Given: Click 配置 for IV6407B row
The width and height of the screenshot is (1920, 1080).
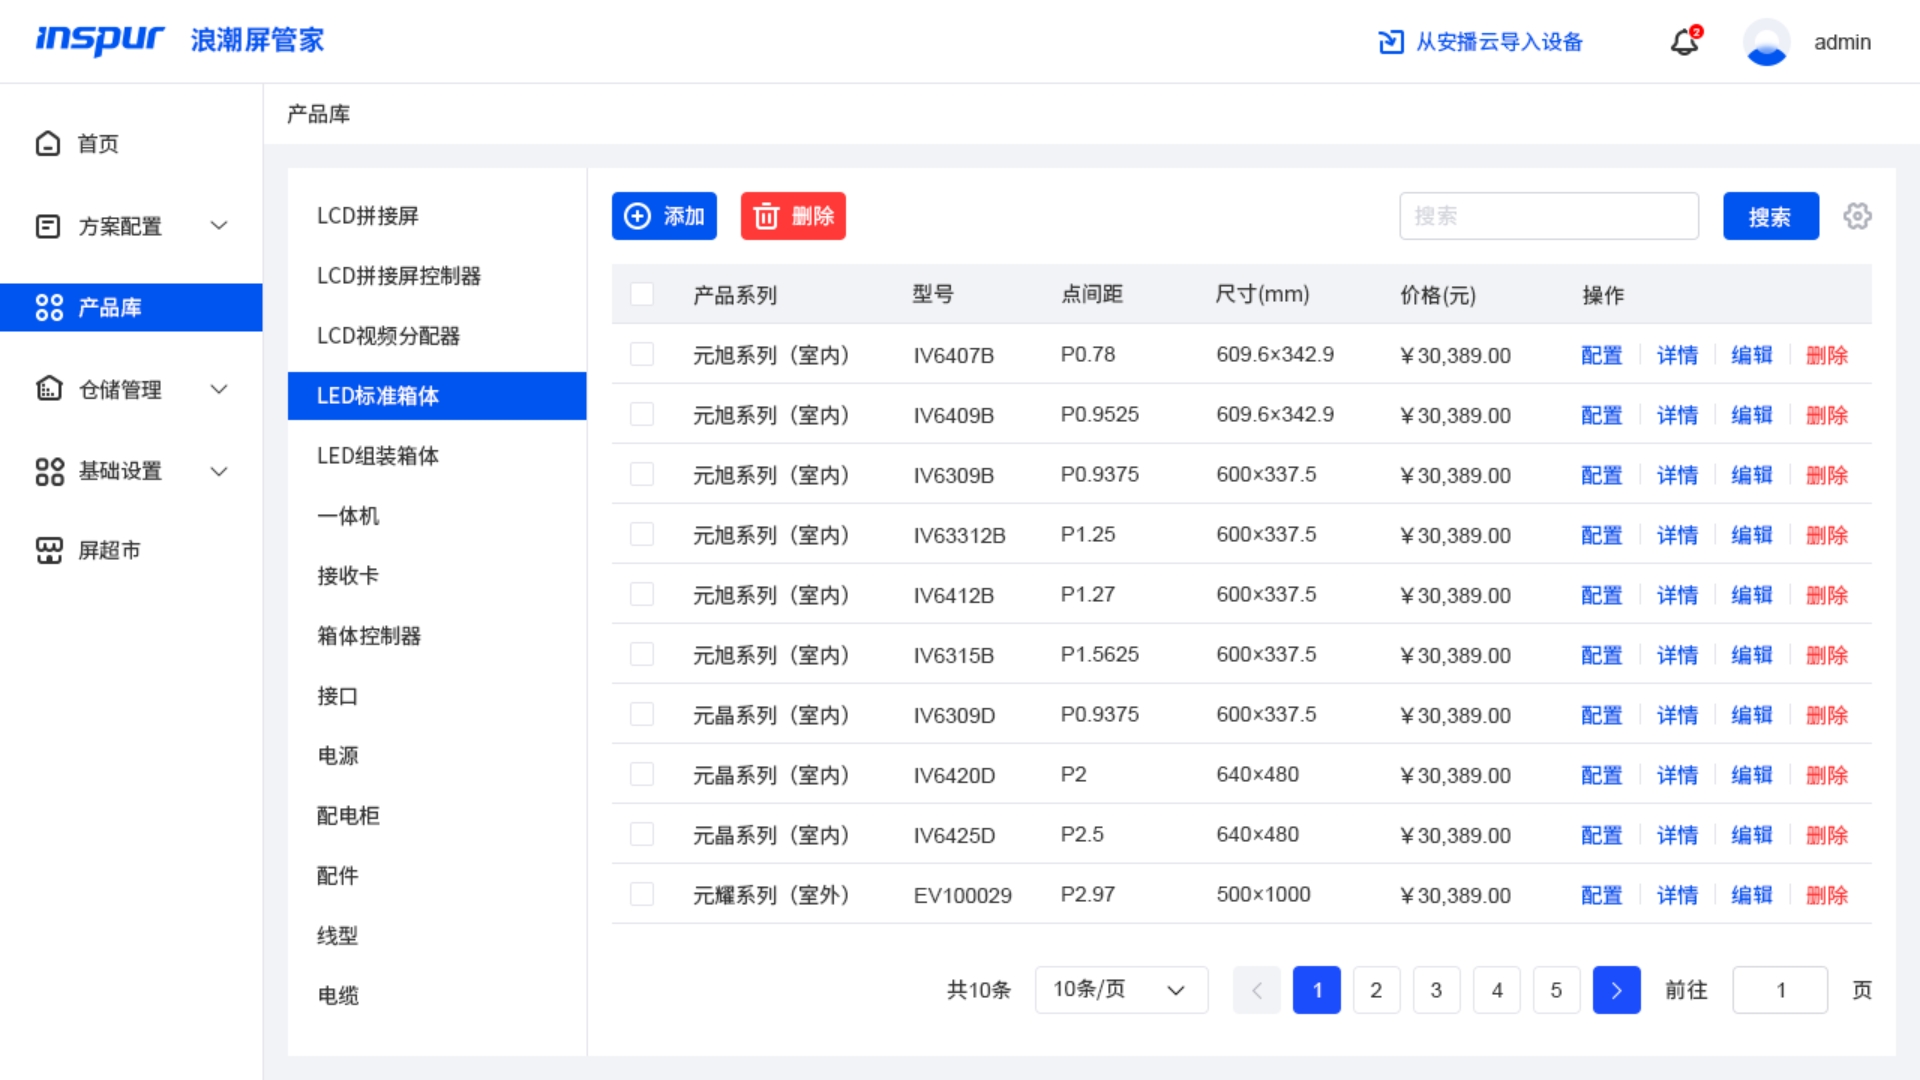Looking at the screenshot, I should (x=1601, y=355).
